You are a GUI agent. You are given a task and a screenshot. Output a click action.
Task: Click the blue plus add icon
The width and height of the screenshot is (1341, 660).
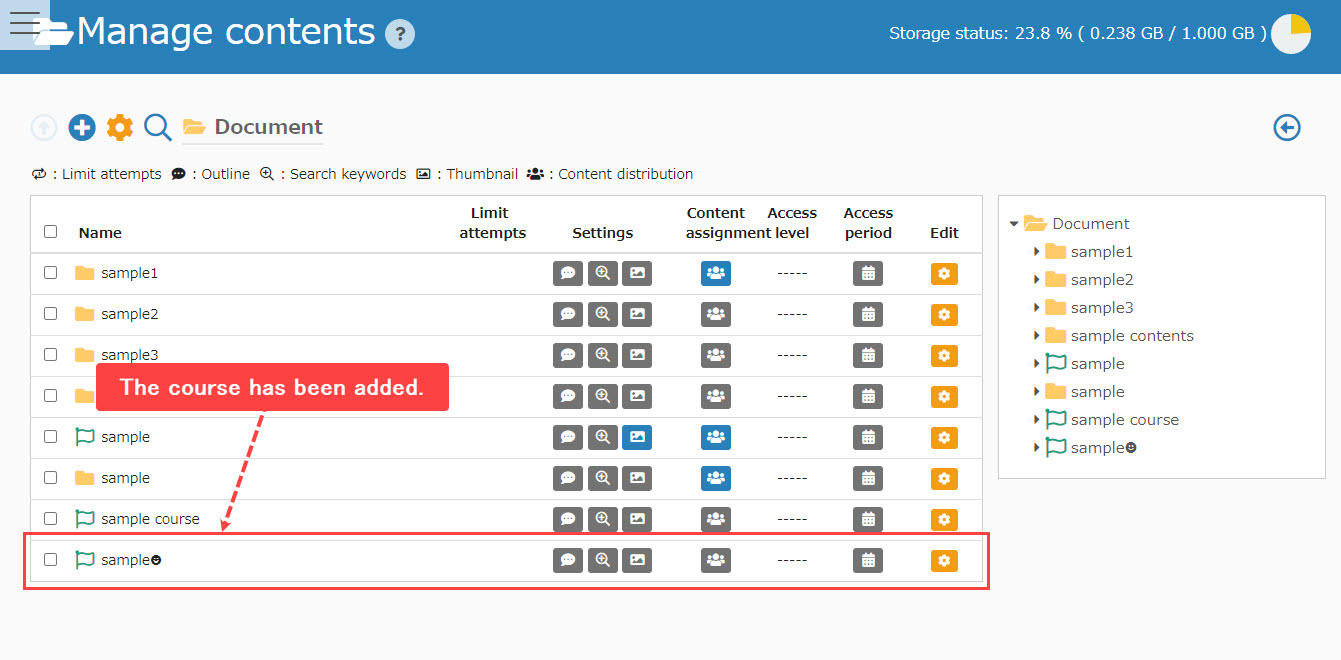(x=82, y=127)
